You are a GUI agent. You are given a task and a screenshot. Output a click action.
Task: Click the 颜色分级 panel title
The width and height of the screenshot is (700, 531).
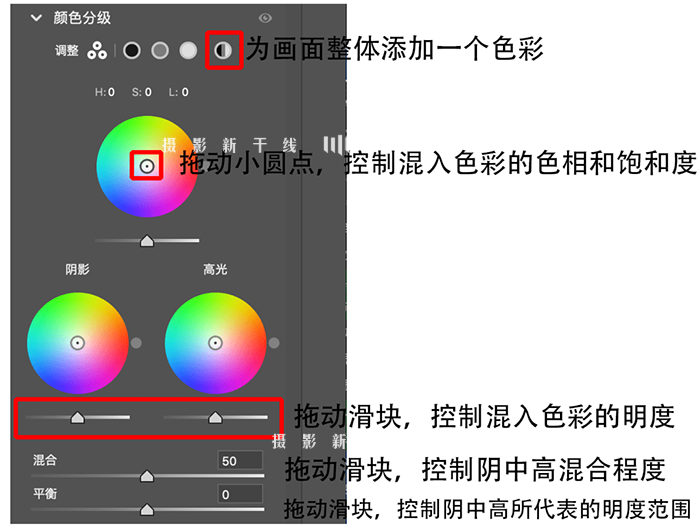coord(82,18)
